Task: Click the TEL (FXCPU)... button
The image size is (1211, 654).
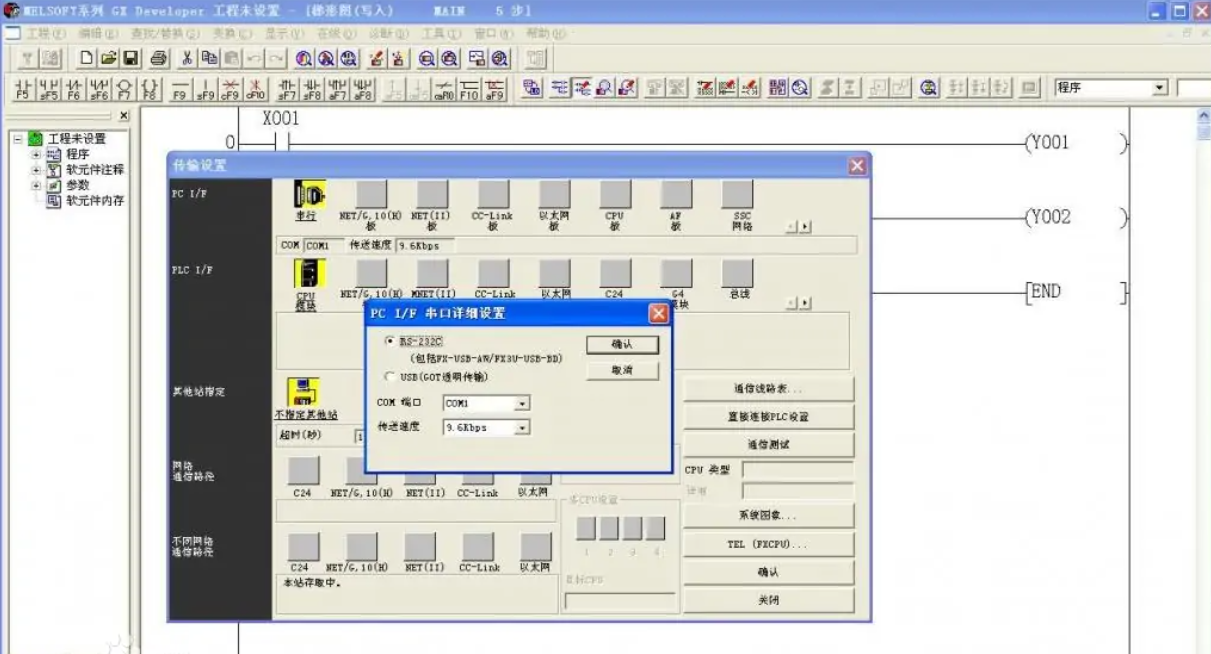Action: tap(769, 544)
